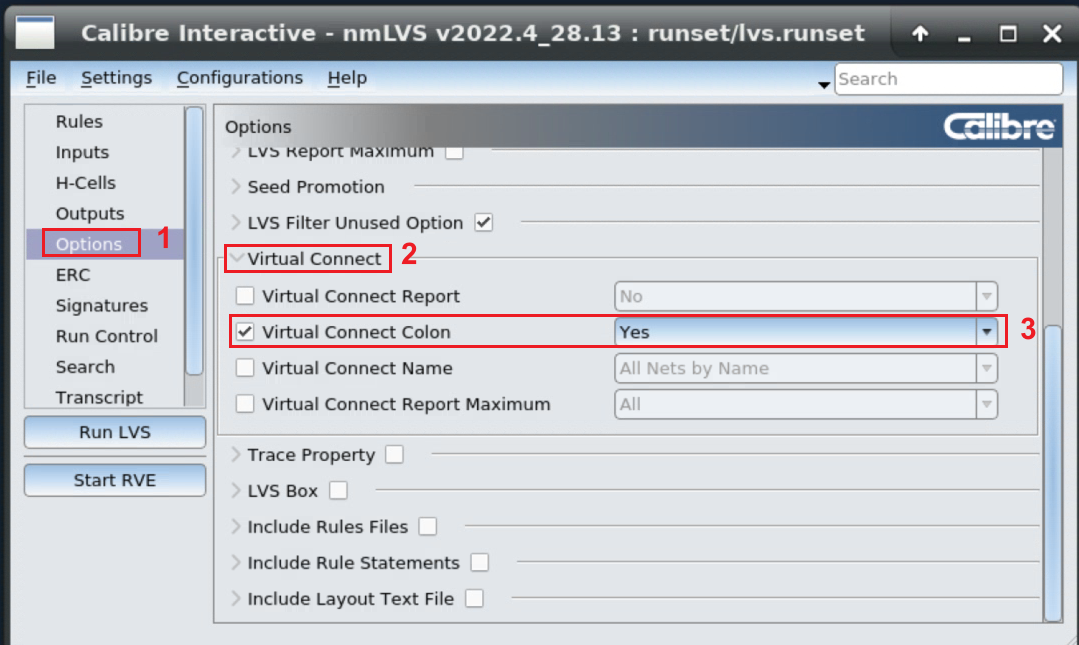Click the Run LVS button
The image size is (1079, 645).
[115, 433]
